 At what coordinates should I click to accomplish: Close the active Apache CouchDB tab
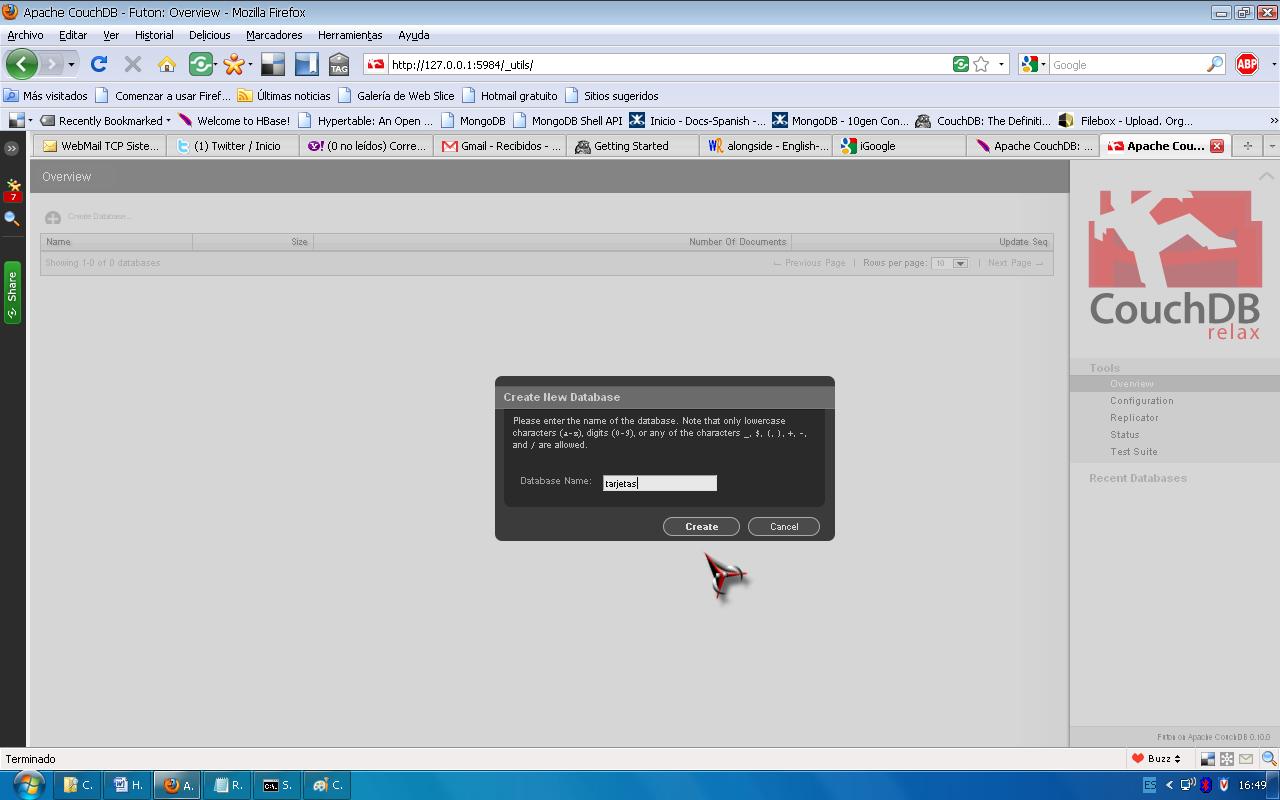(1217, 146)
